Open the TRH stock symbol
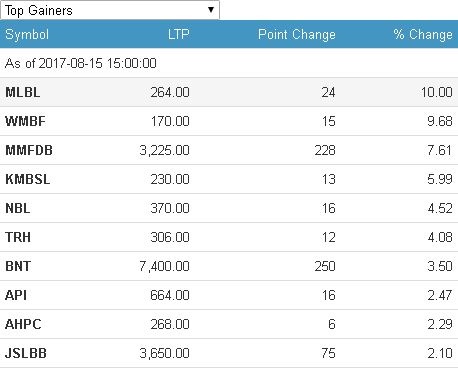 (18, 237)
